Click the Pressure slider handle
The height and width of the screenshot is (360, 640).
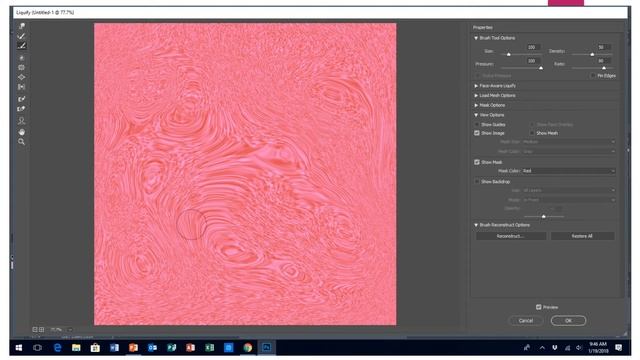(541, 68)
